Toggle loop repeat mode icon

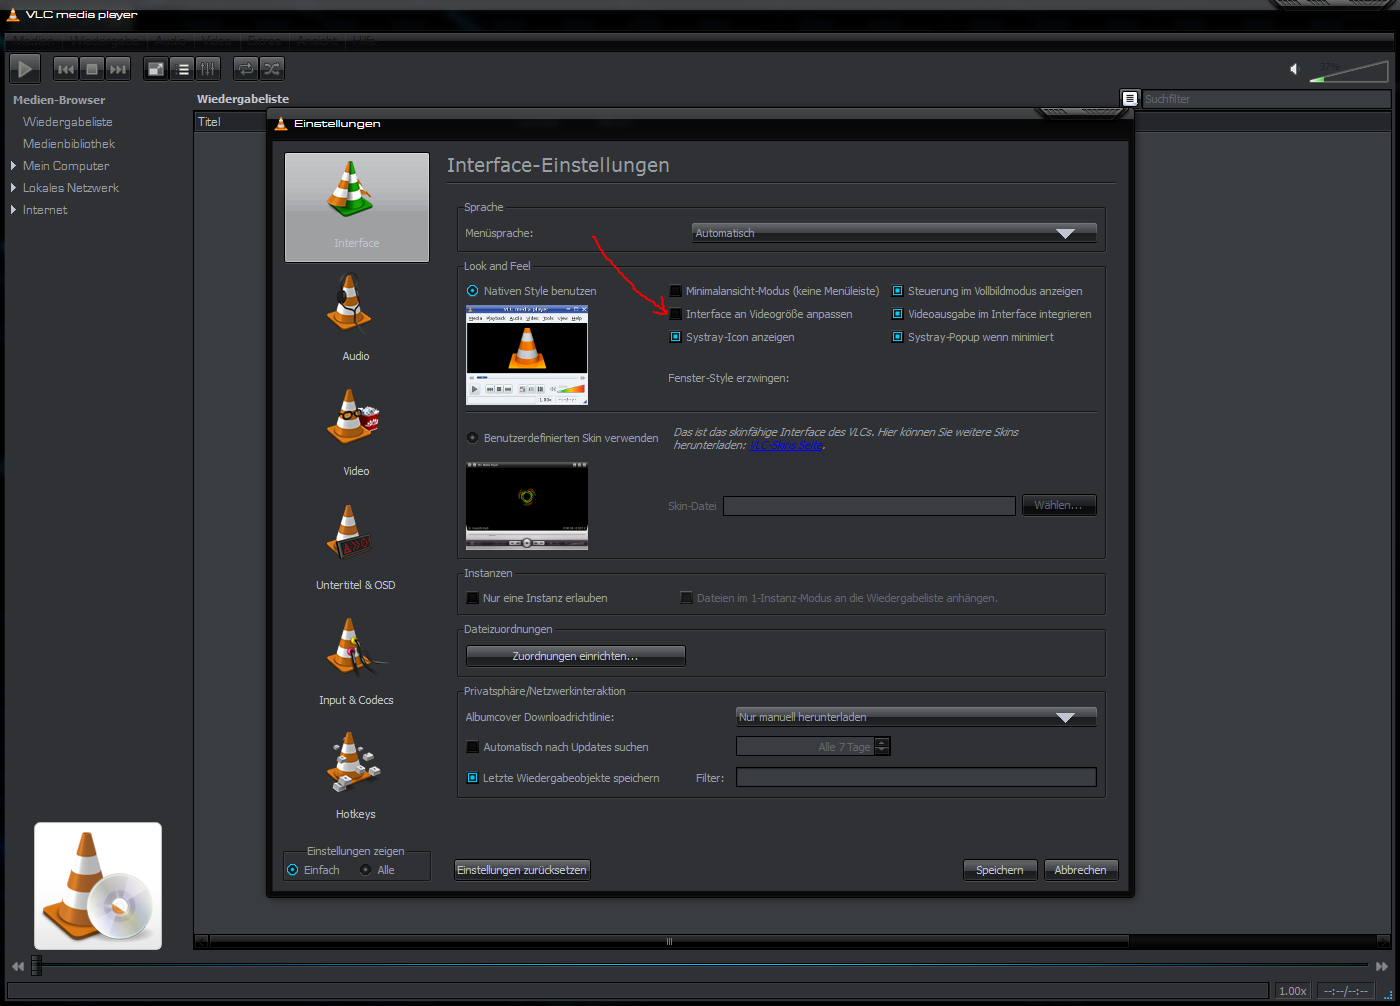pos(246,69)
